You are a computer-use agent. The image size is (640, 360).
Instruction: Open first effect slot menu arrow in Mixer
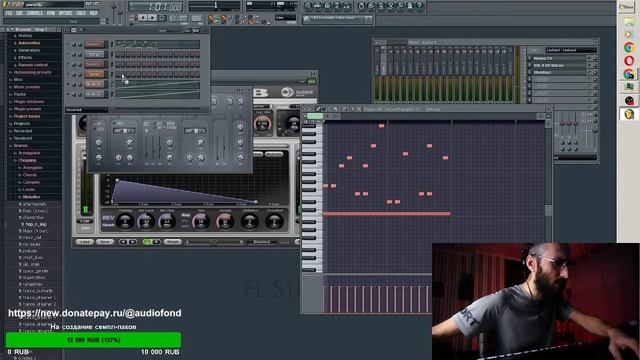coord(529,58)
